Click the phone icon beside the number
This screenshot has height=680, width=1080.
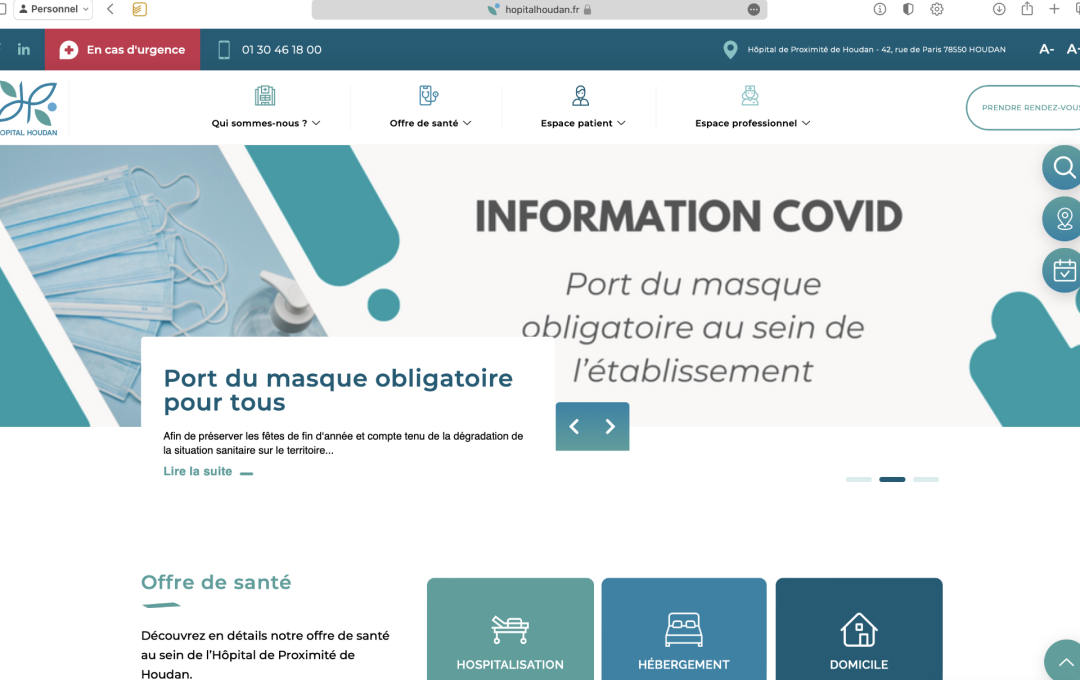pos(224,50)
